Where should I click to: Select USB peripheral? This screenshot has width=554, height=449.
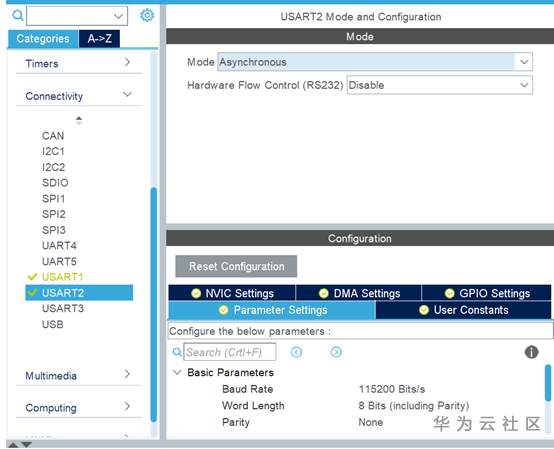(x=53, y=324)
